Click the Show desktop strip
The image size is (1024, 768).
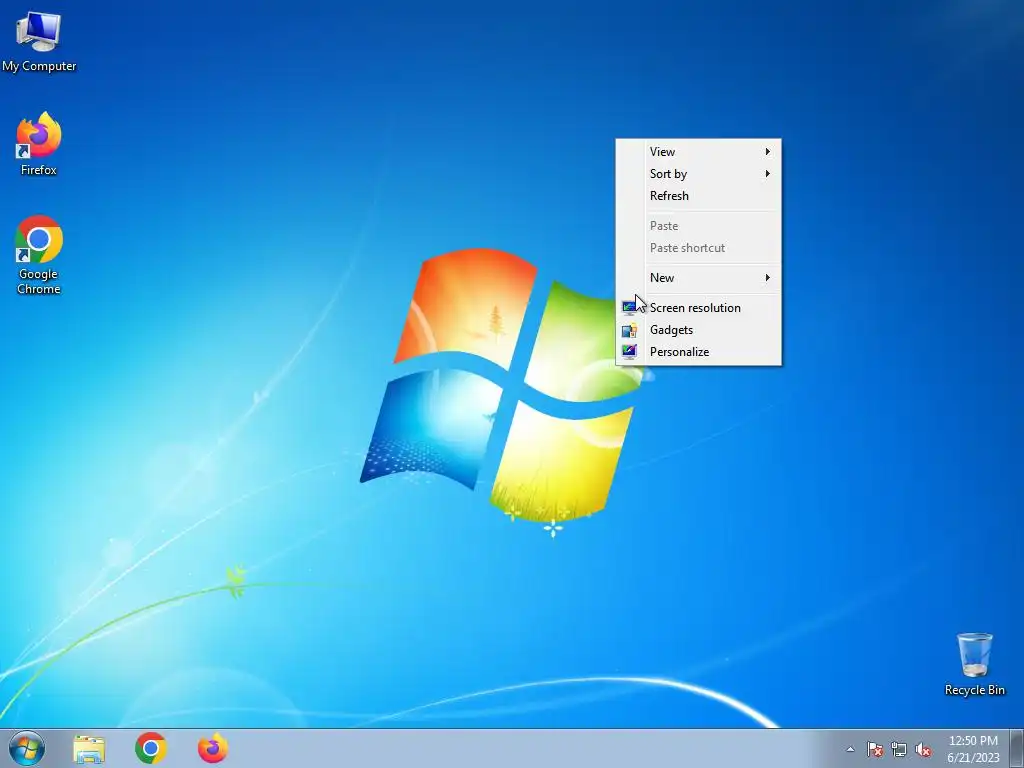coord(1017,748)
